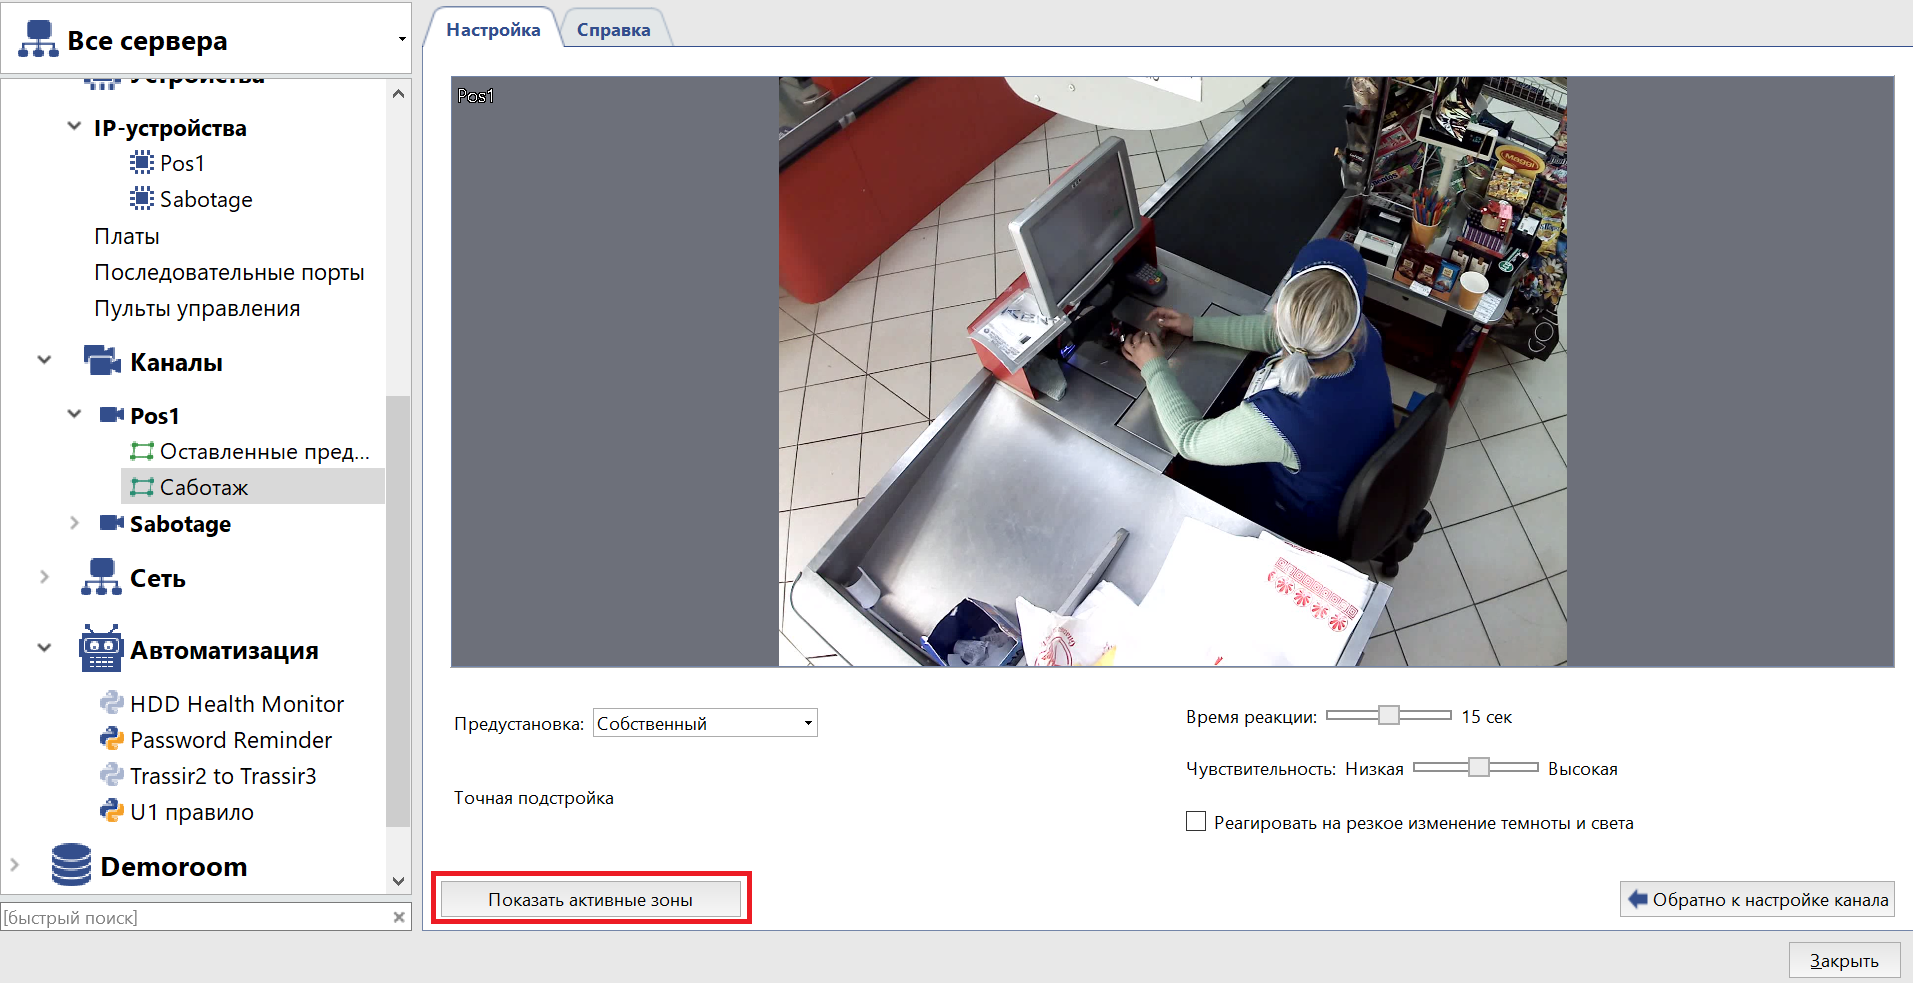Expand the Сеть section
The width and height of the screenshot is (1913, 983).
[44, 576]
